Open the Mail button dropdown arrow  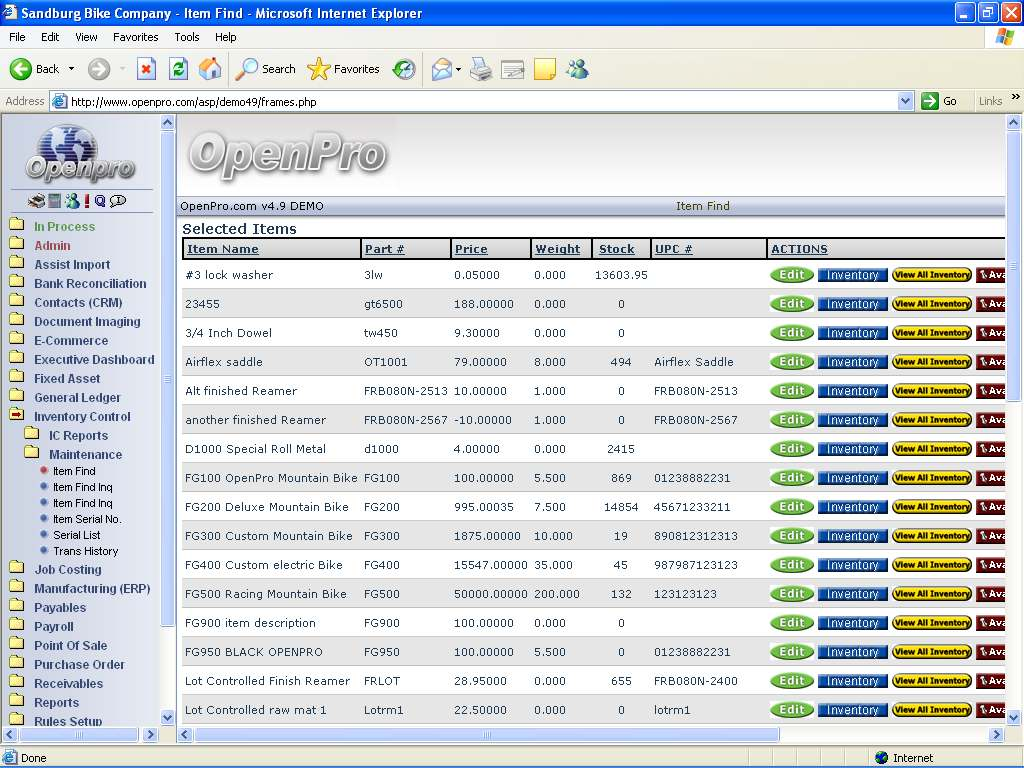point(458,69)
